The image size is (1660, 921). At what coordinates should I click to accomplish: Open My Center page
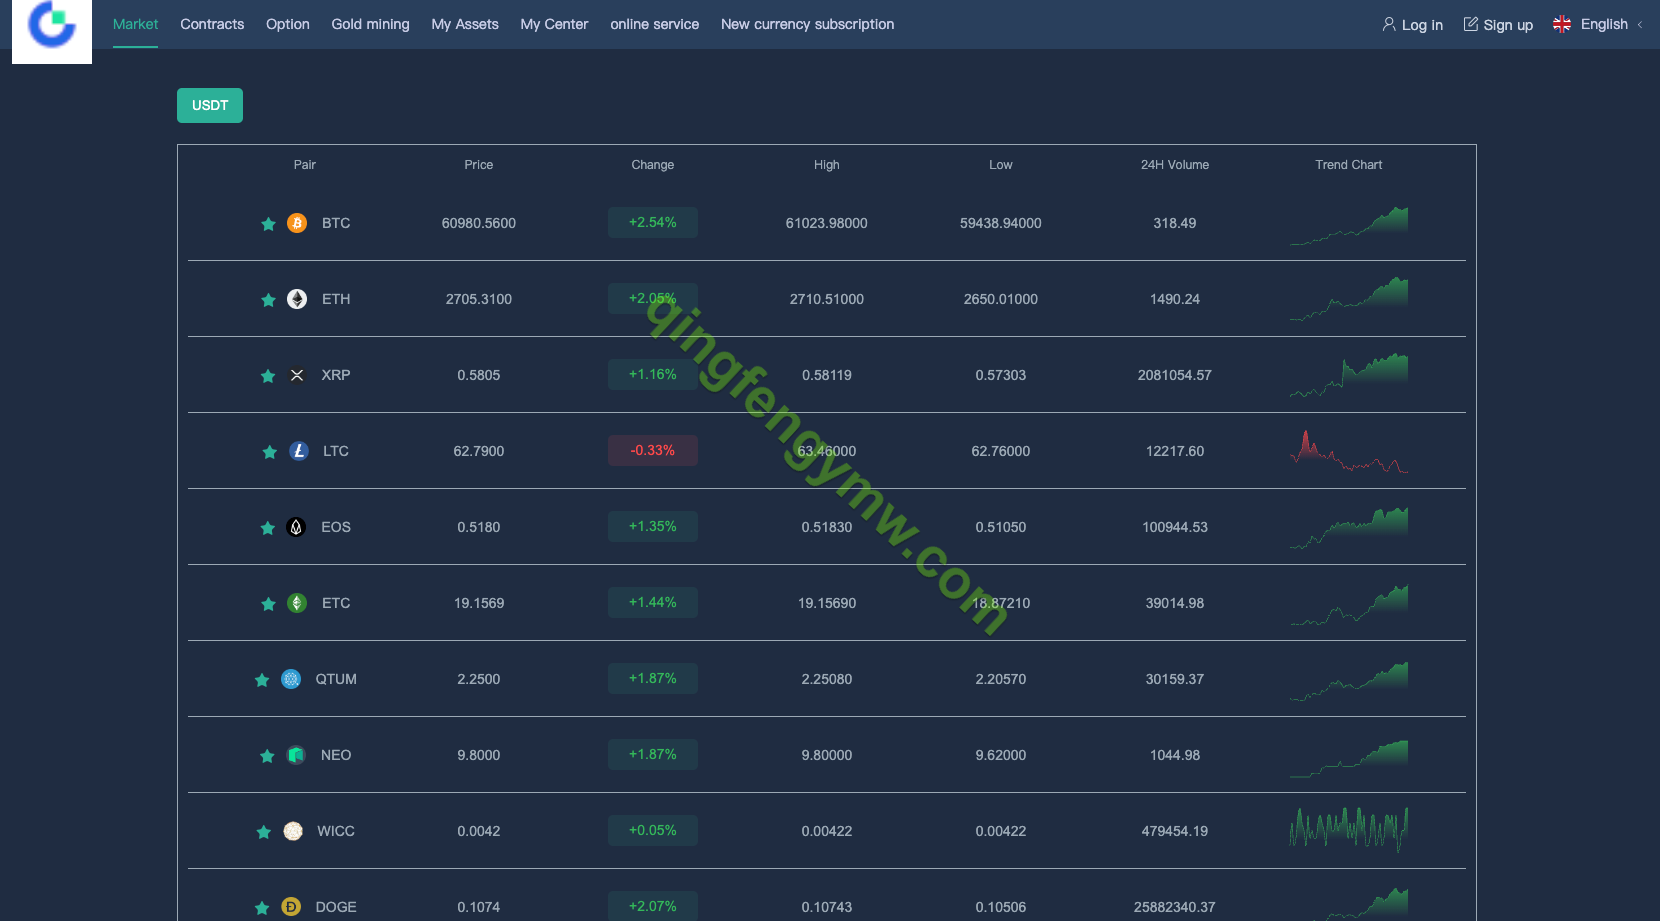pos(555,24)
